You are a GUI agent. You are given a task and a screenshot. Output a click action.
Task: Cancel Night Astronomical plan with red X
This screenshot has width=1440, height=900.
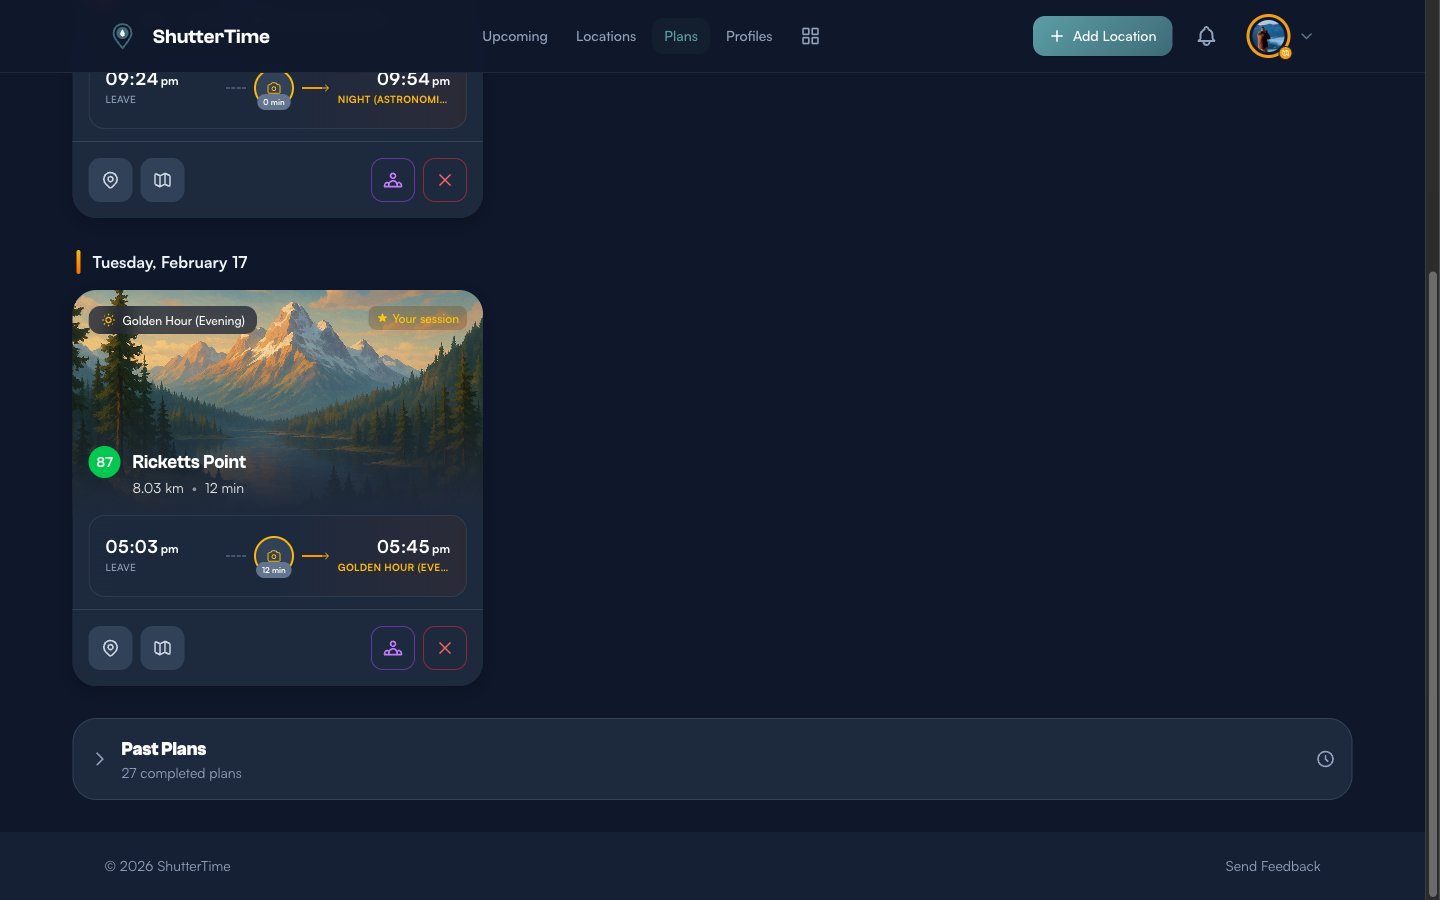pyautogui.click(x=445, y=180)
